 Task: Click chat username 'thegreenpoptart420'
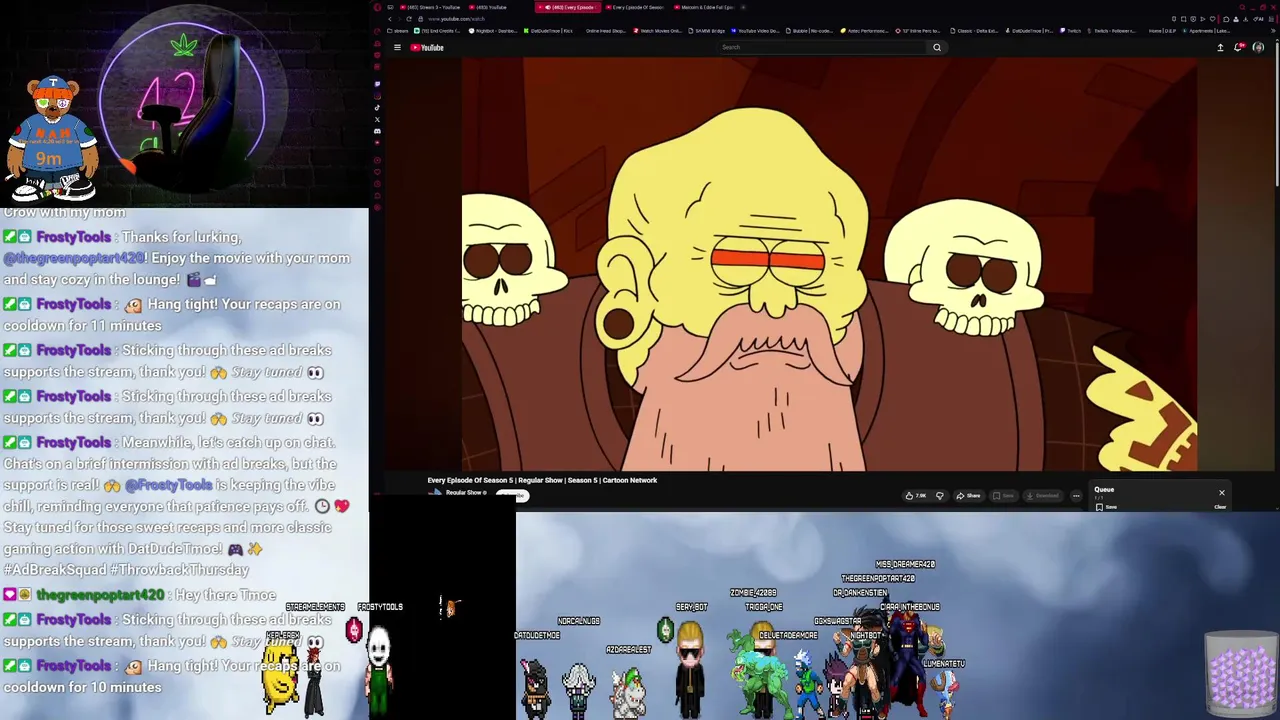pos(100,595)
